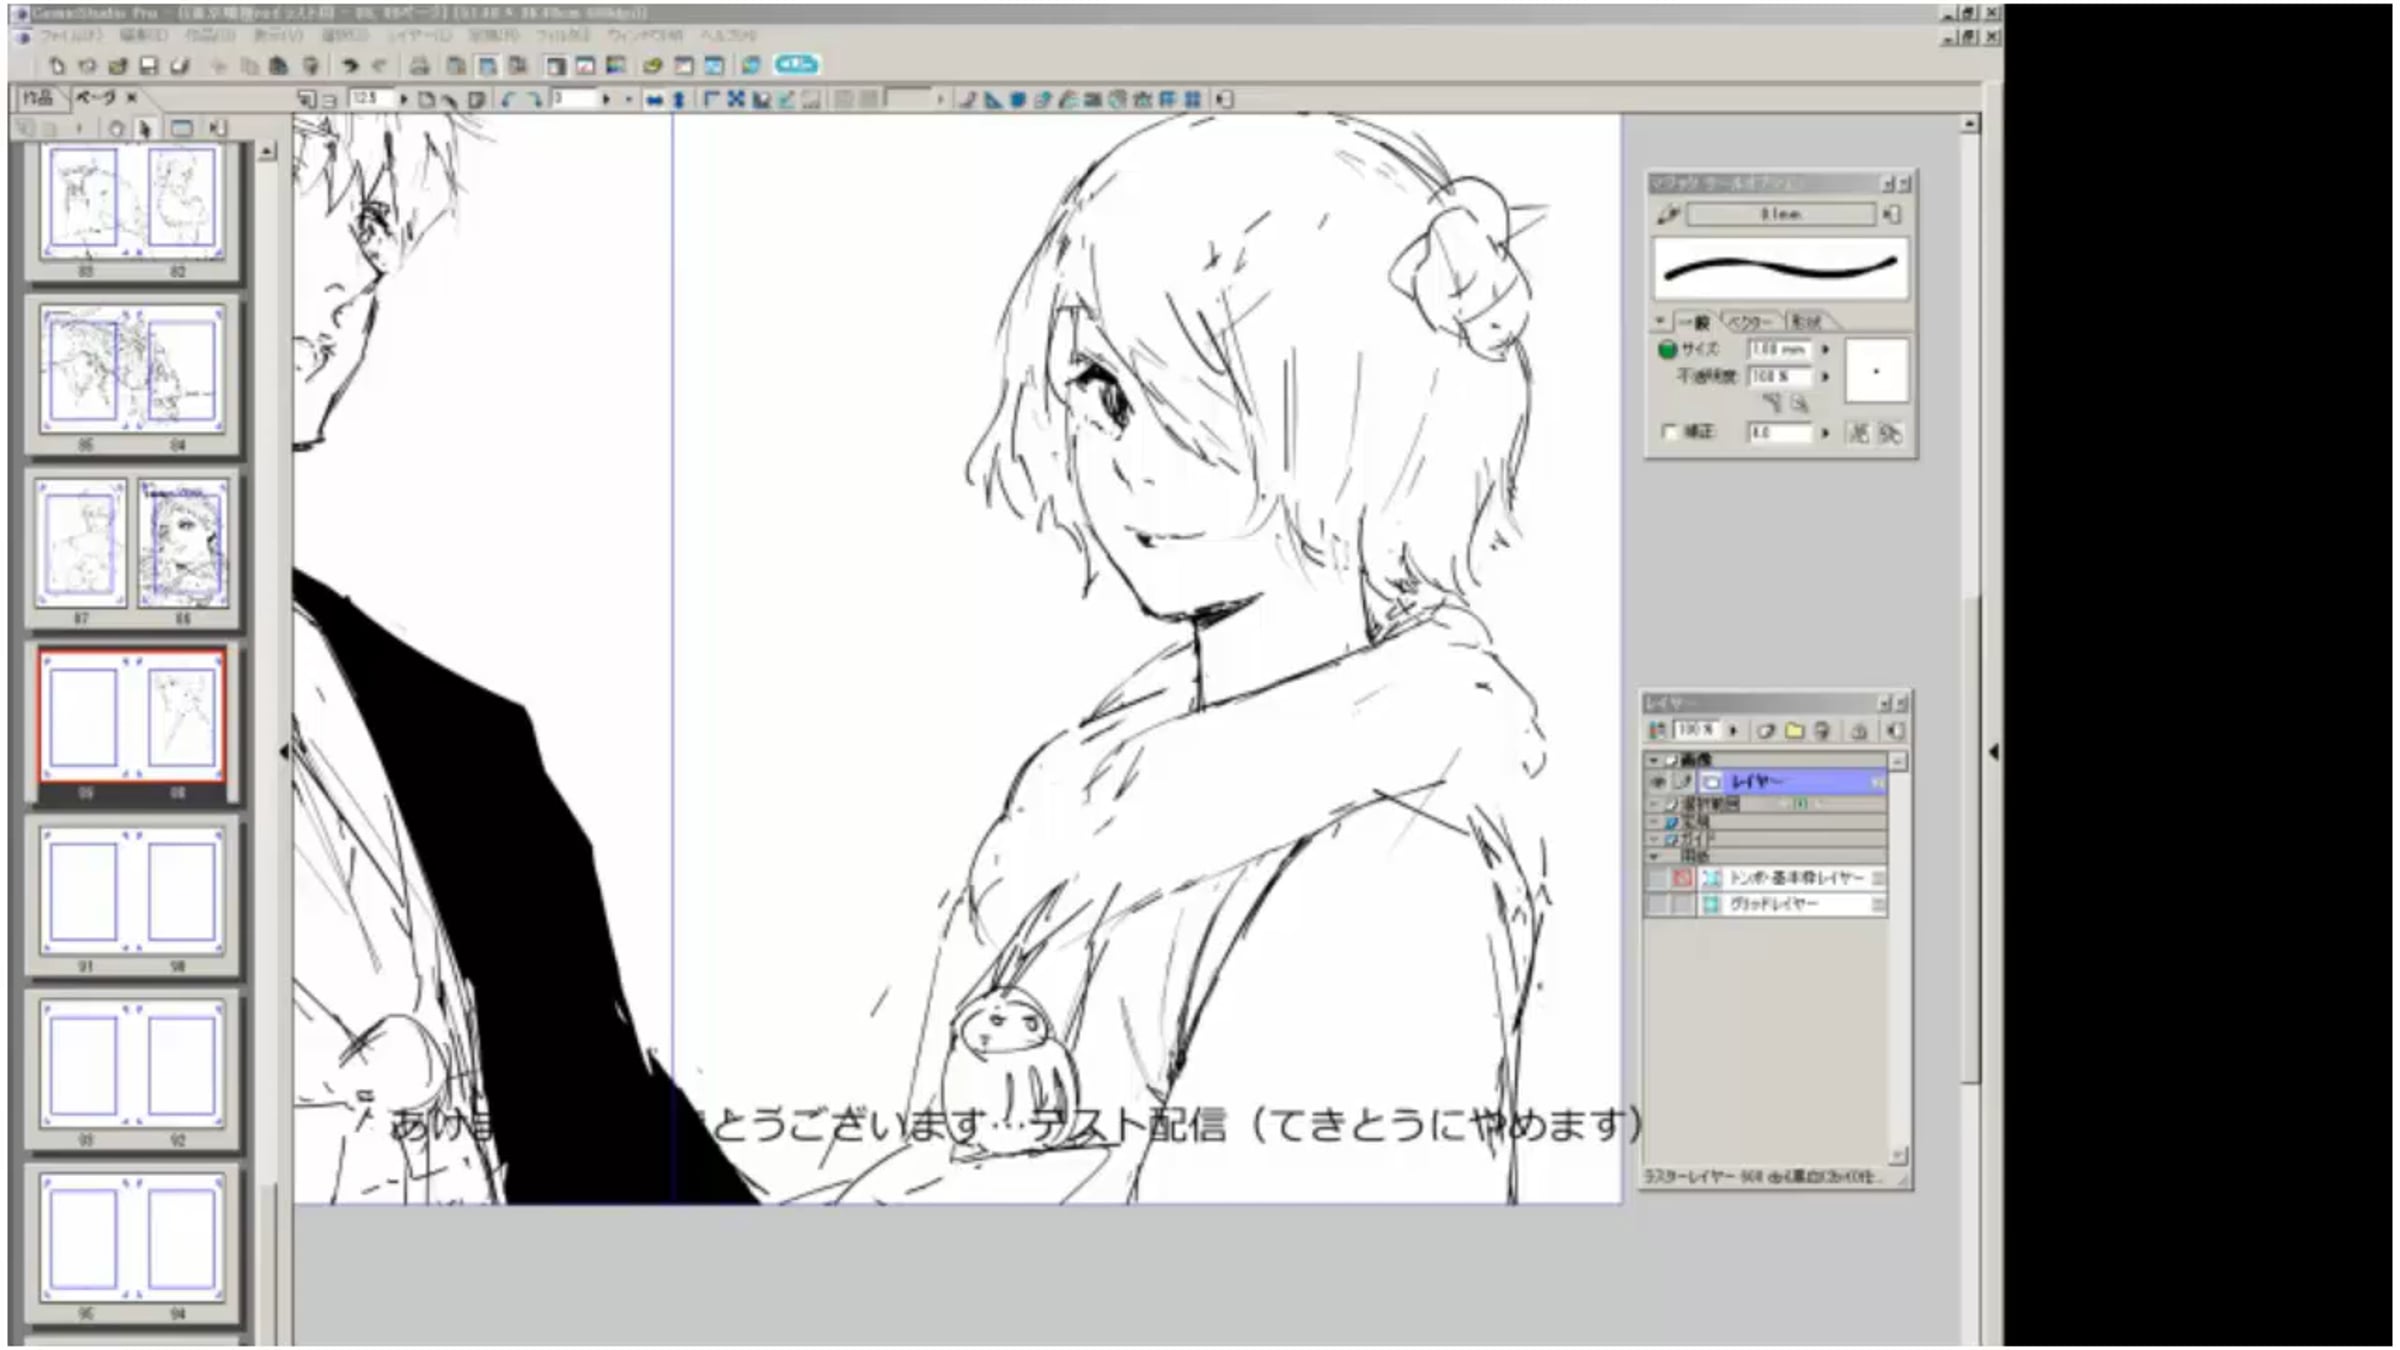Click the New Layer icon in layers panel
This screenshot has width=2400, height=1350.
[x=1766, y=731]
